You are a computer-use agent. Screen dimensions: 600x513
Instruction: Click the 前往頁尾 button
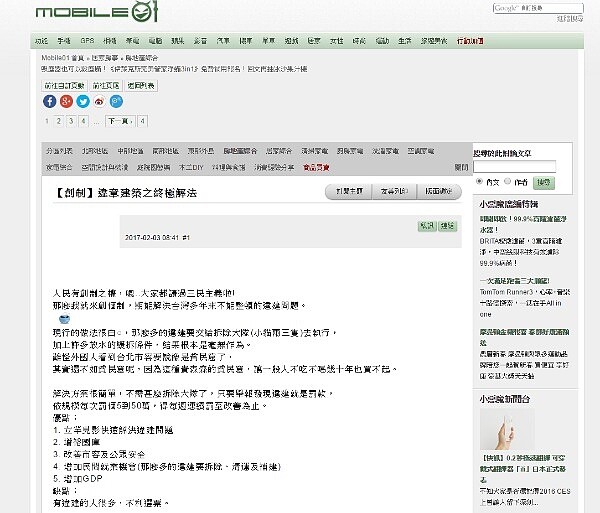(x=106, y=86)
